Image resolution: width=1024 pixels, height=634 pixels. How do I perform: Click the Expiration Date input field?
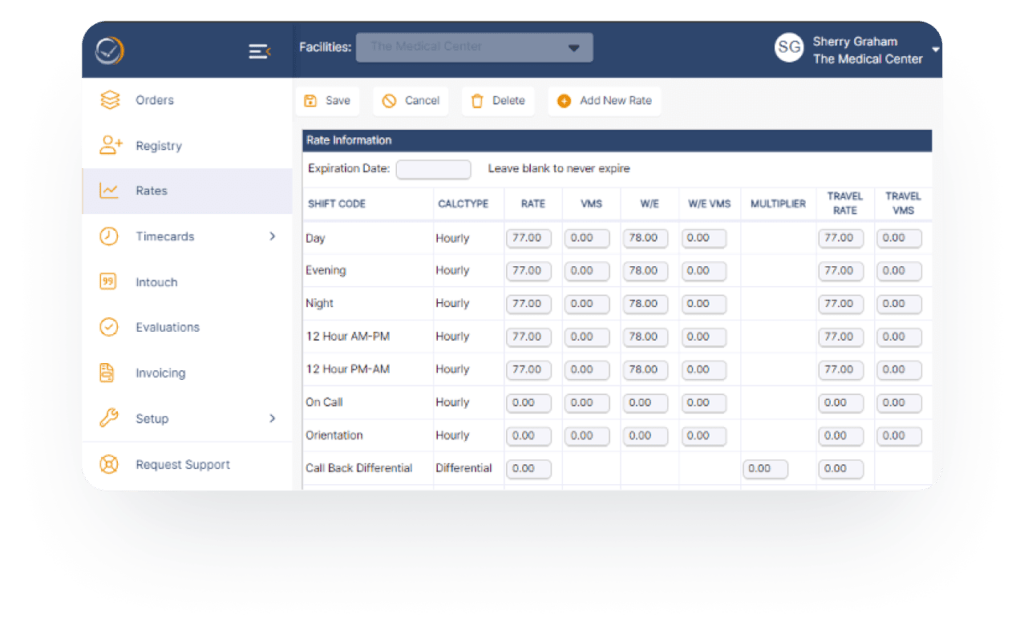pos(433,169)
